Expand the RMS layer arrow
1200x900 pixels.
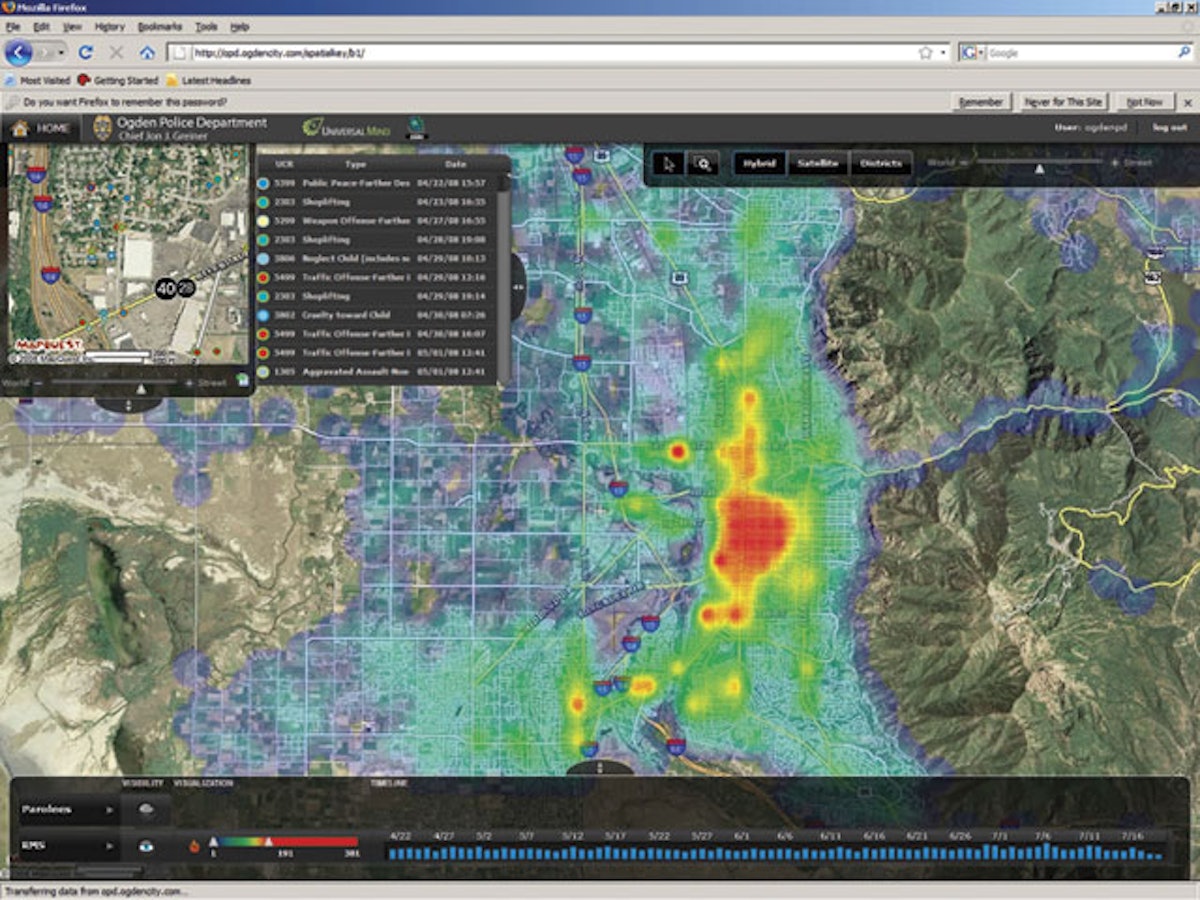tap(107, 847)
